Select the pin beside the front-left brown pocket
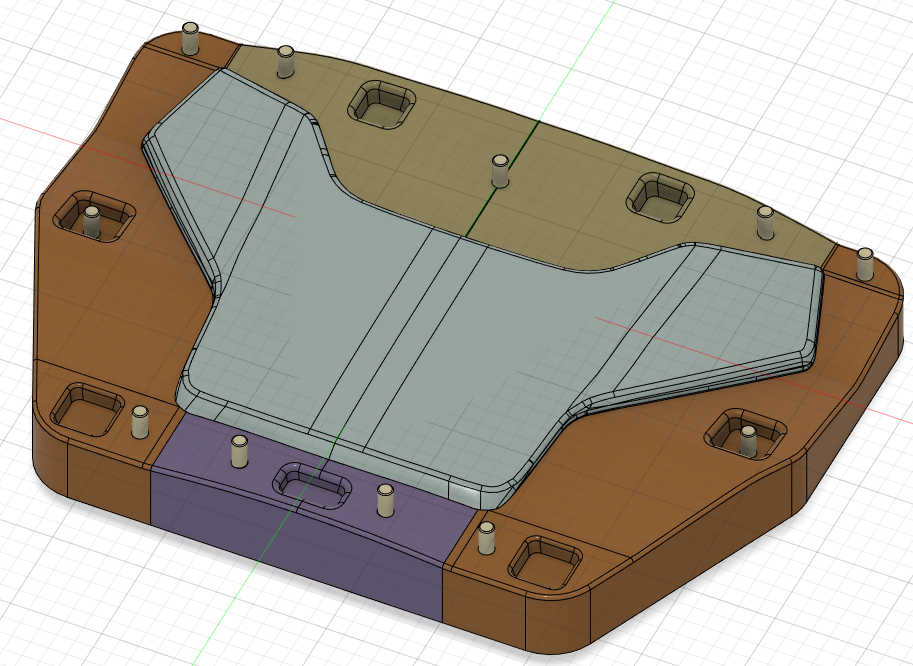Image resolution: width=913 pixels, height=666 pixels. (x=140, y=422)
